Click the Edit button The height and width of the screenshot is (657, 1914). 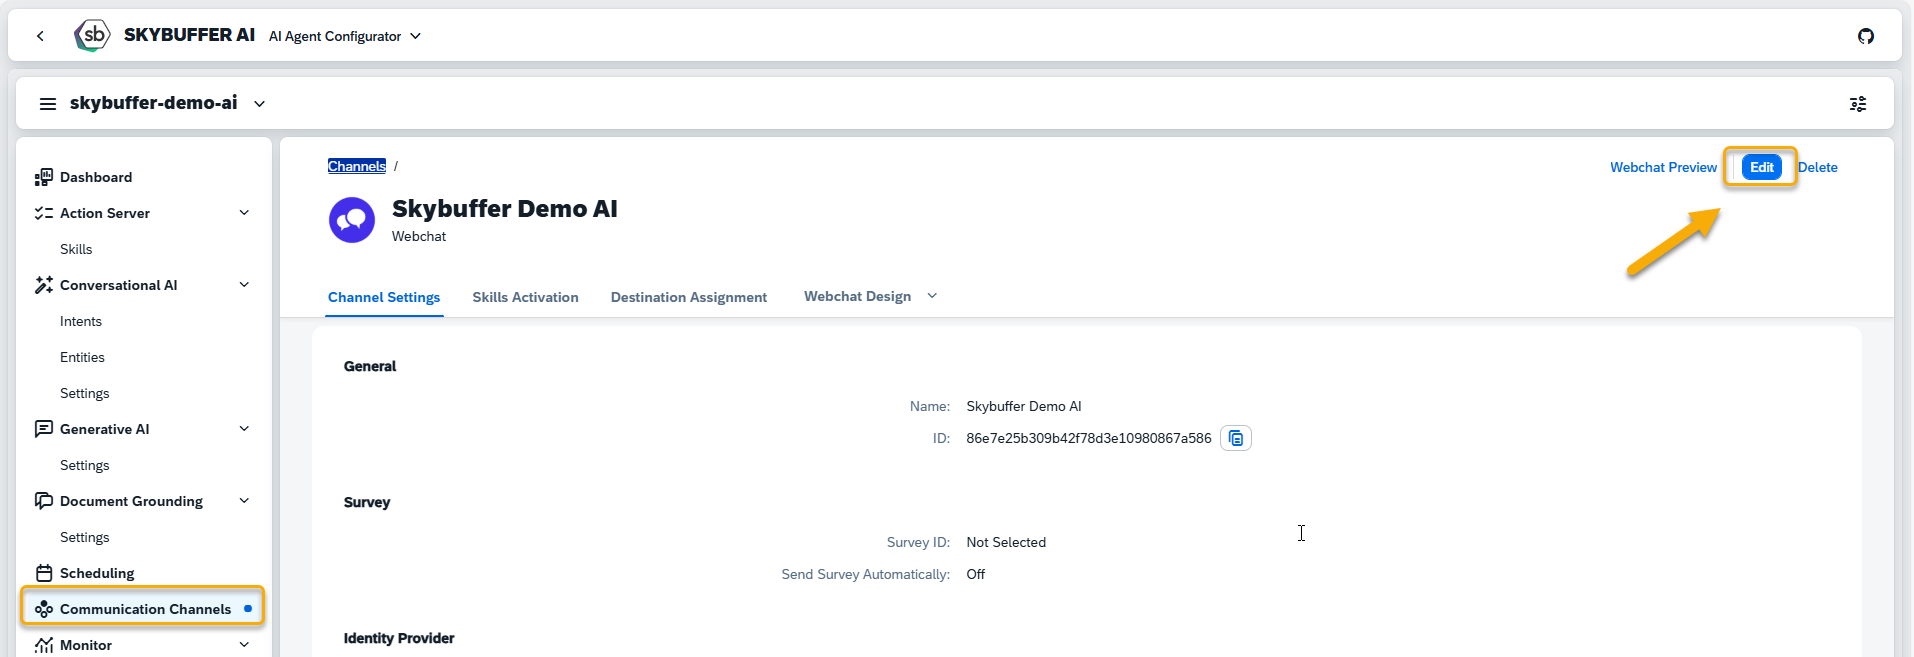click(1761, 167)
